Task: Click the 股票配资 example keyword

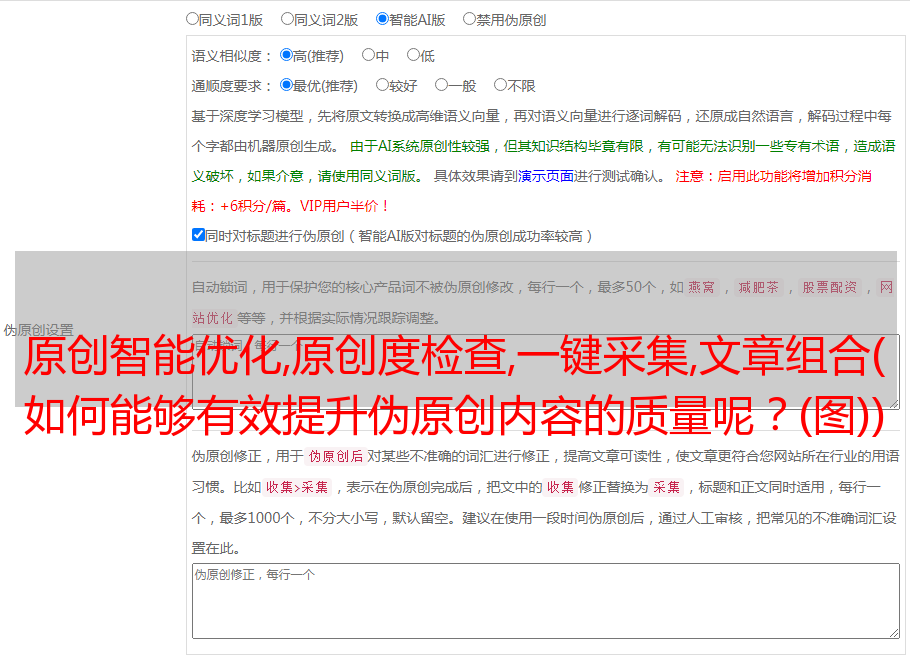Action: point(829,287)
